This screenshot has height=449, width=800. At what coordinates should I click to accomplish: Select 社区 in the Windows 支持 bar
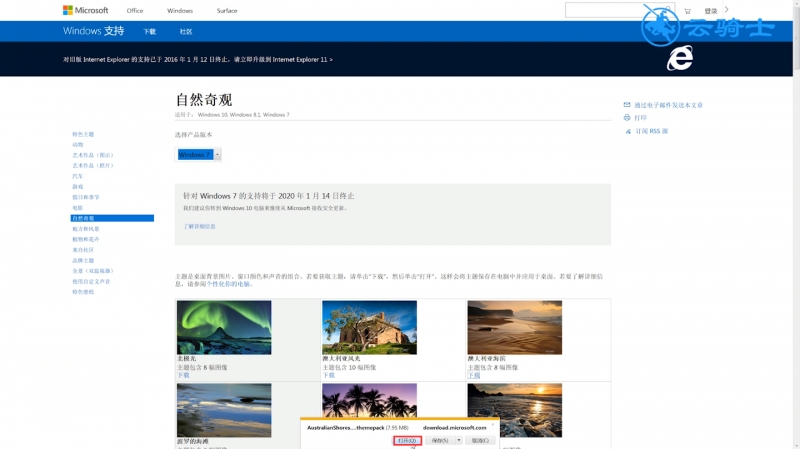(186, 32)
